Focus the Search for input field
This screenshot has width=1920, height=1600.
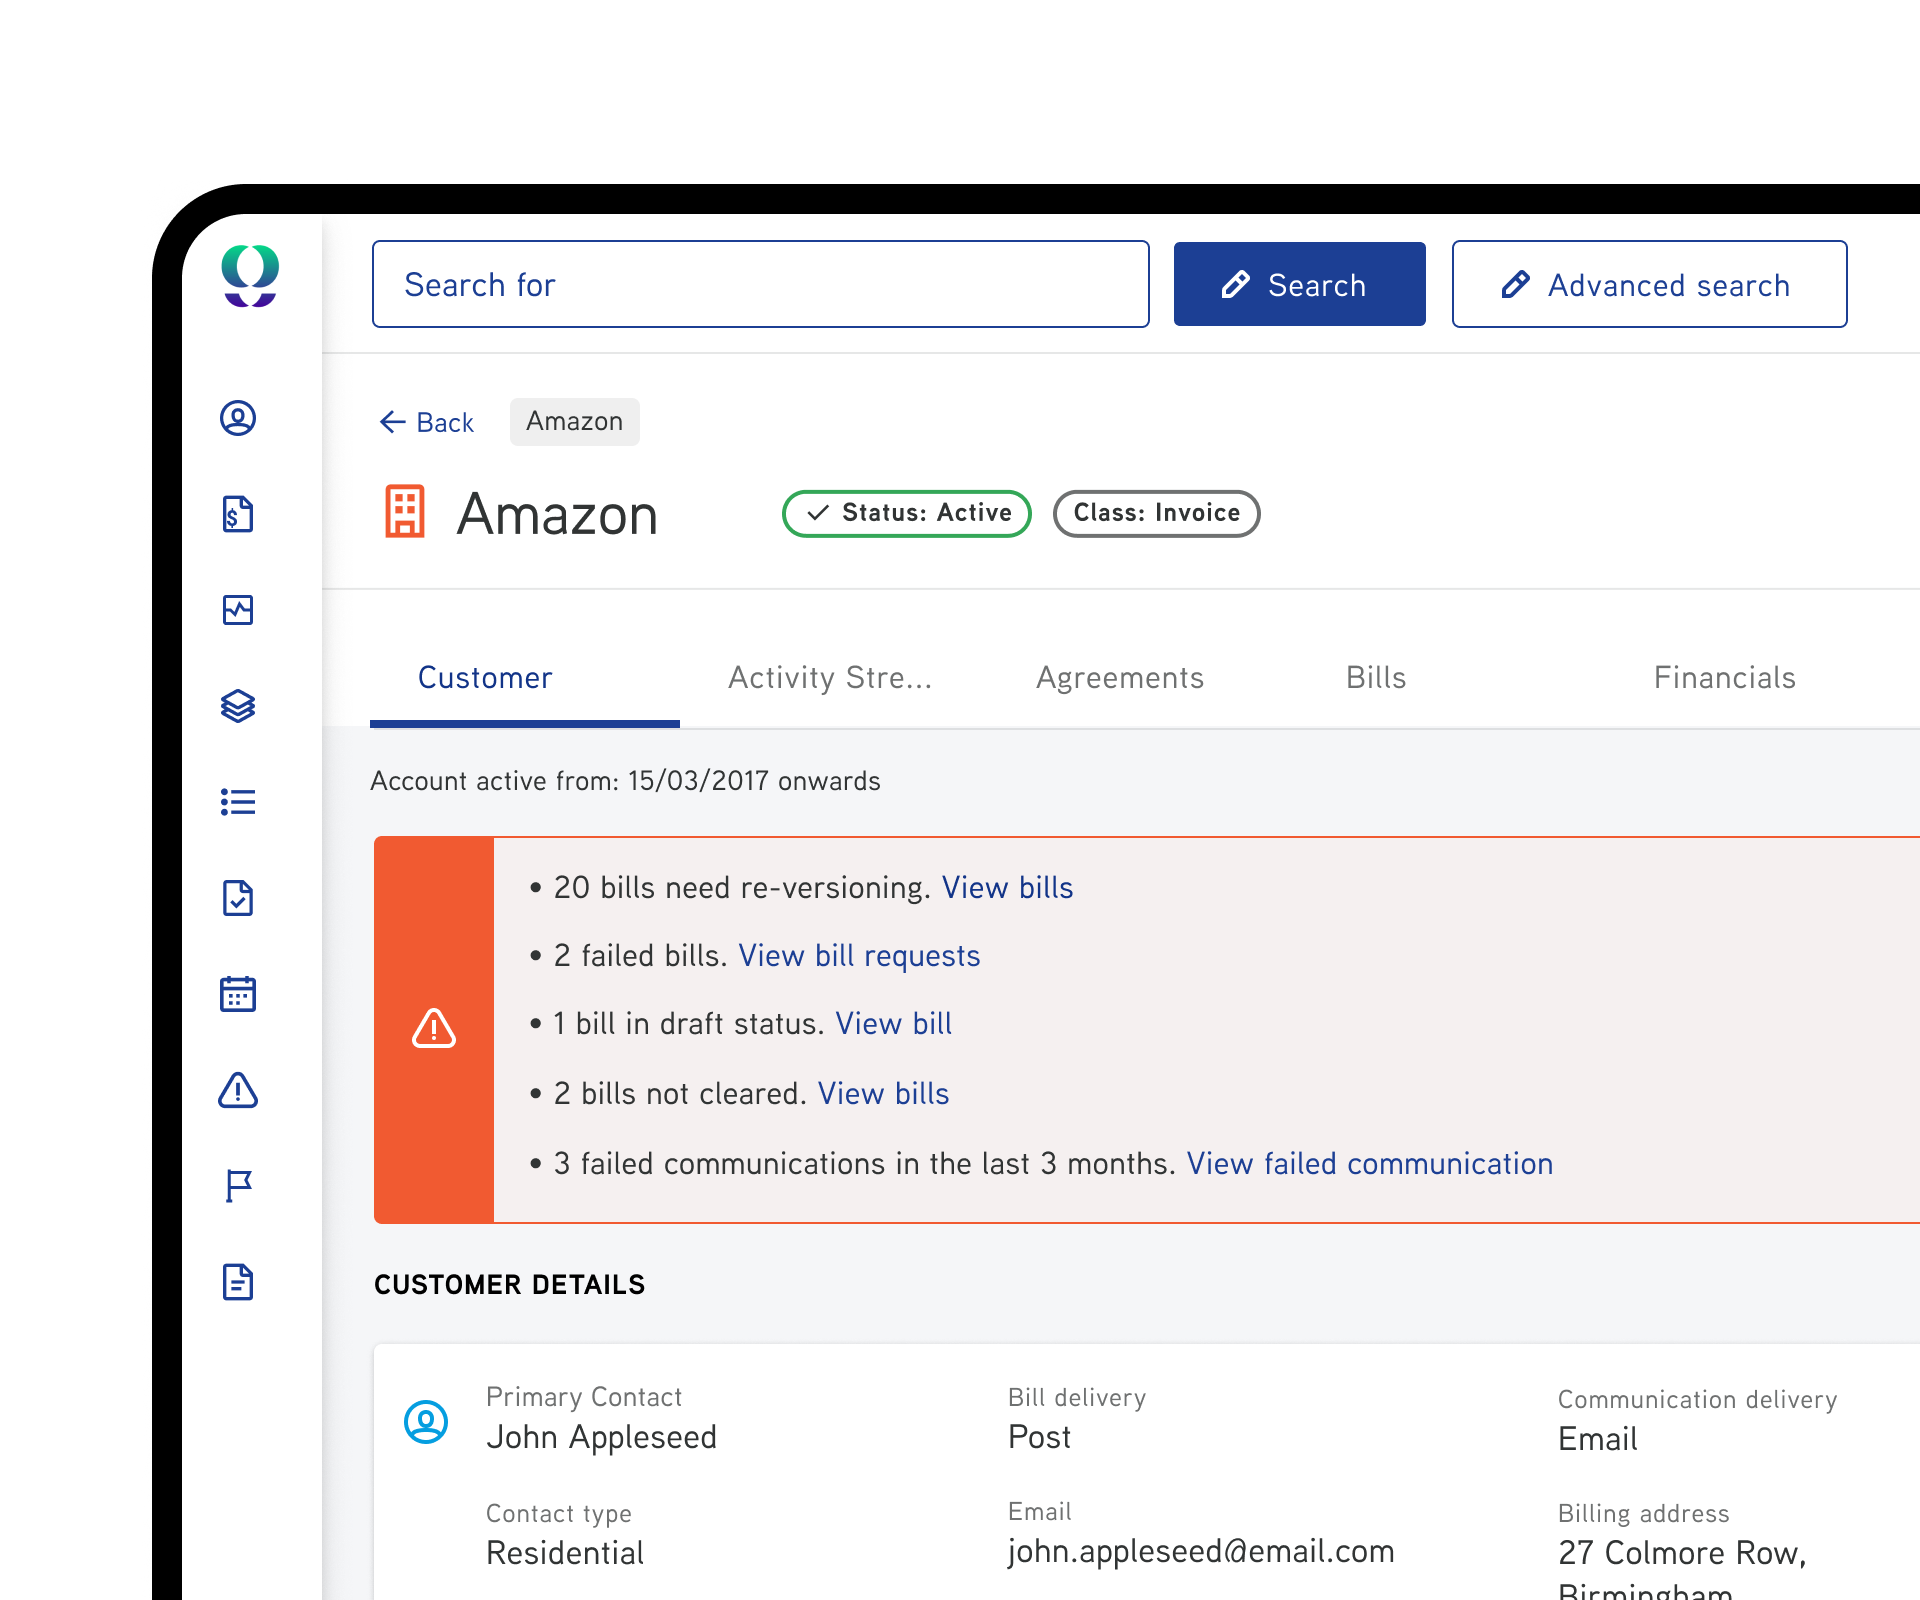(761, 284)
